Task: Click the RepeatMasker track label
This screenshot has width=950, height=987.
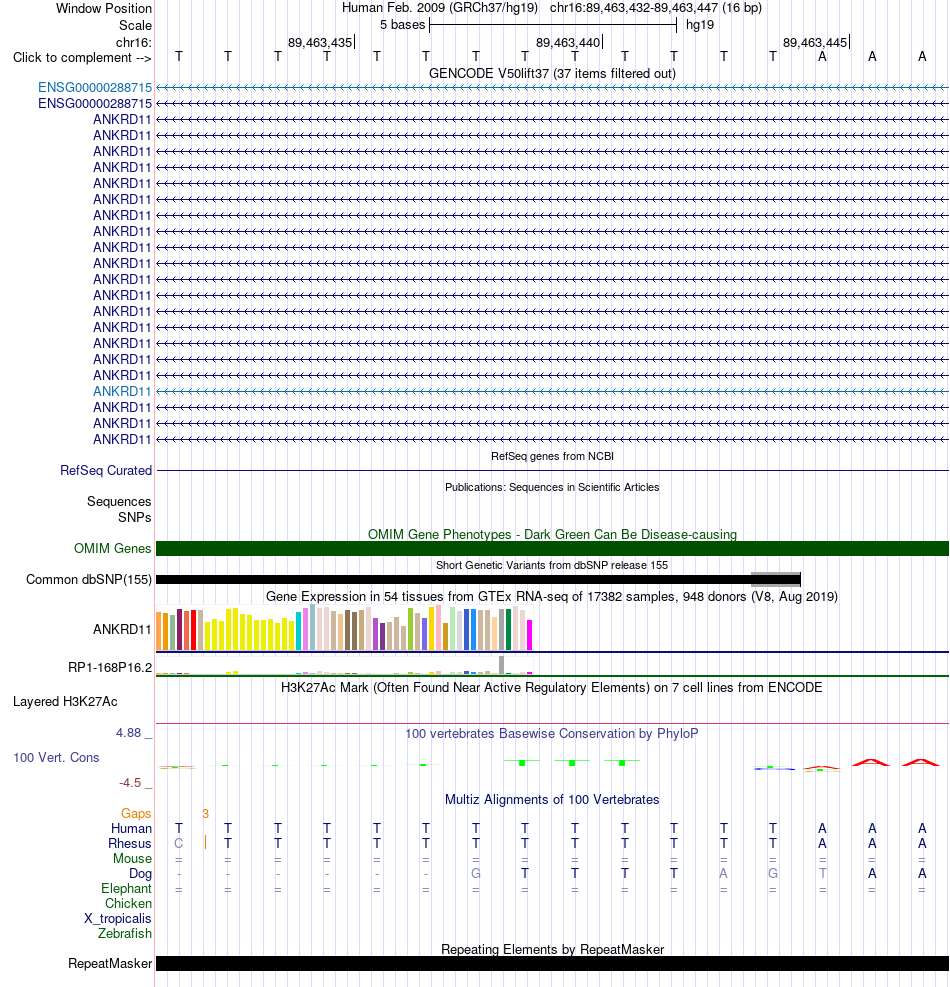Action: pyautogui.click(x=110, y=964)
